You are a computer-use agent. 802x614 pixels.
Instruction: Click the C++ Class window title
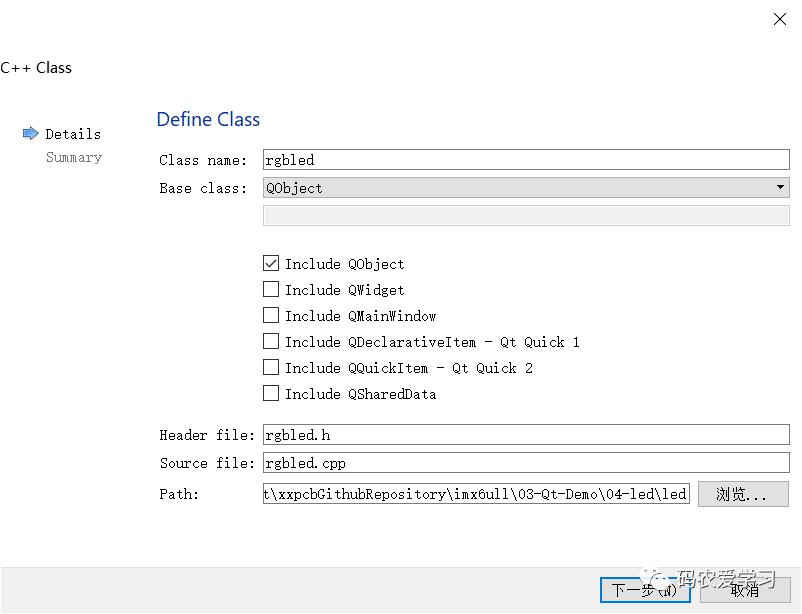(x=36, y=68)
